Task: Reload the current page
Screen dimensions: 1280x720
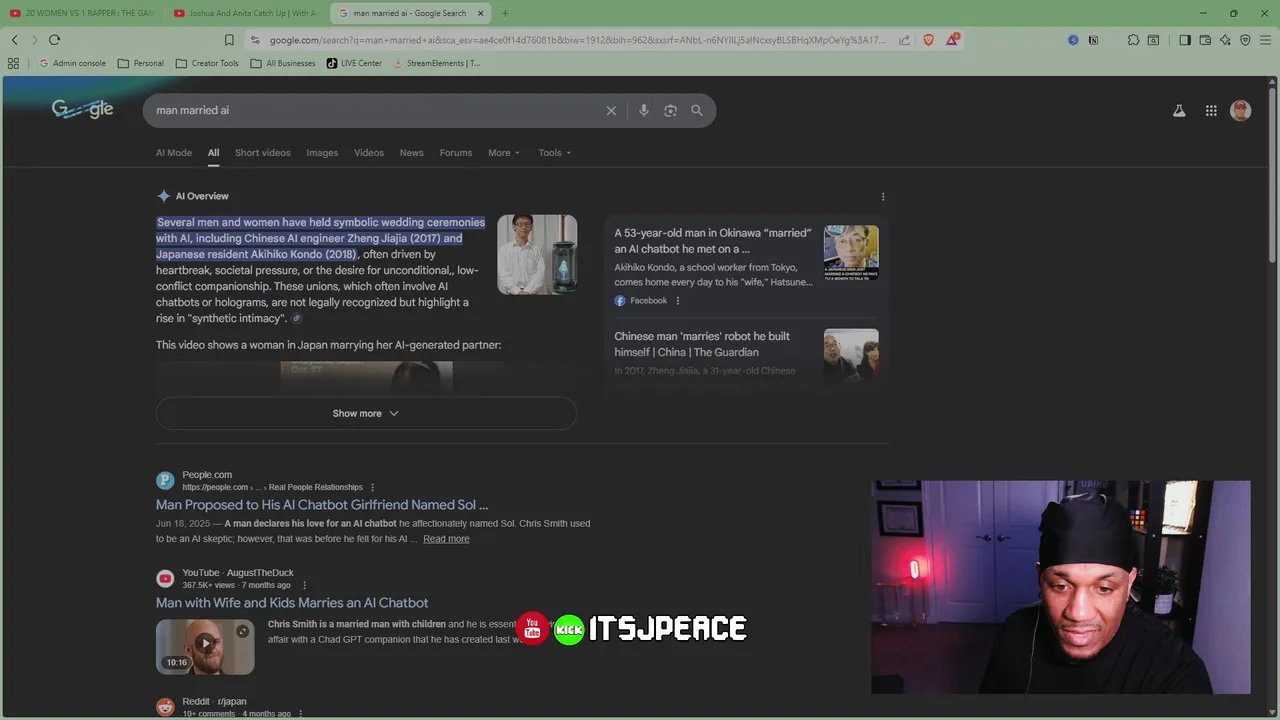Action: pos(54,40)
